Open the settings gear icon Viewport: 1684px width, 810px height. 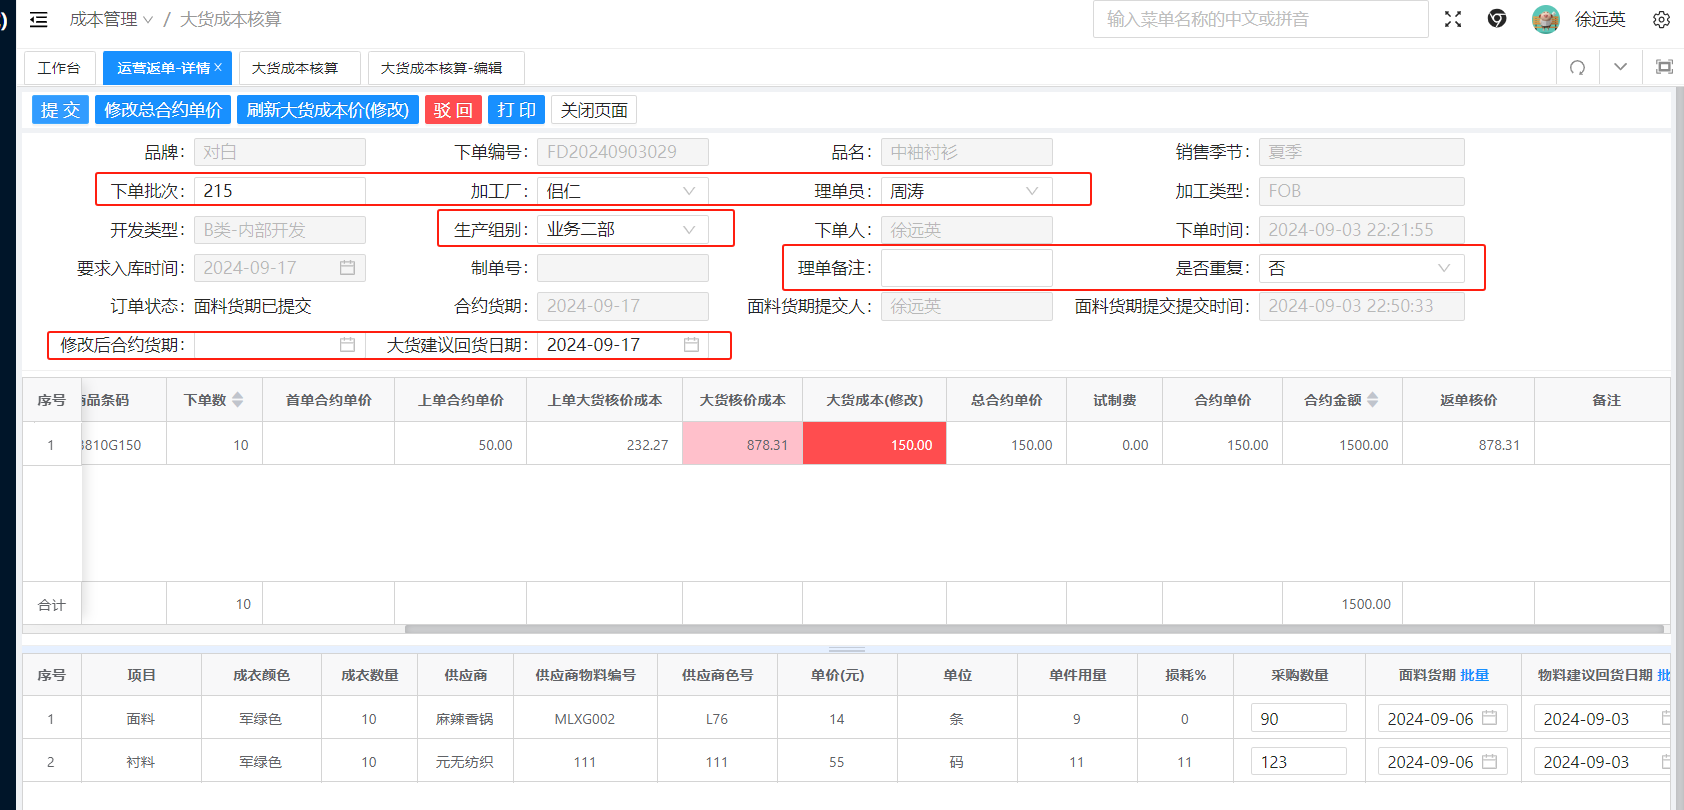pos(1661,19)
